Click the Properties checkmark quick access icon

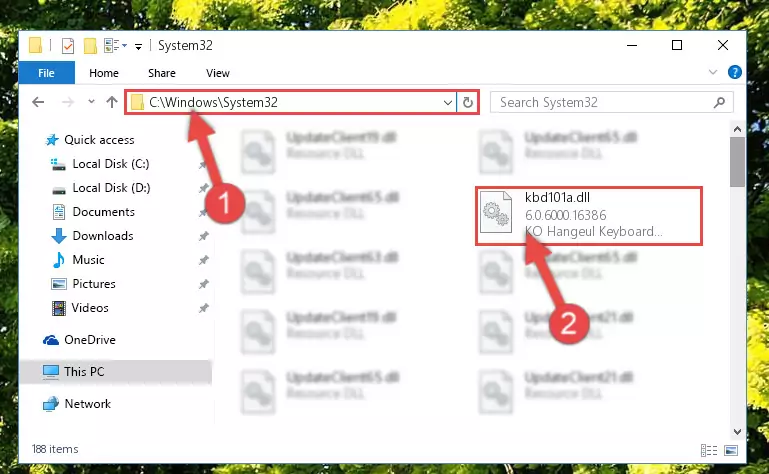point(68,46)
